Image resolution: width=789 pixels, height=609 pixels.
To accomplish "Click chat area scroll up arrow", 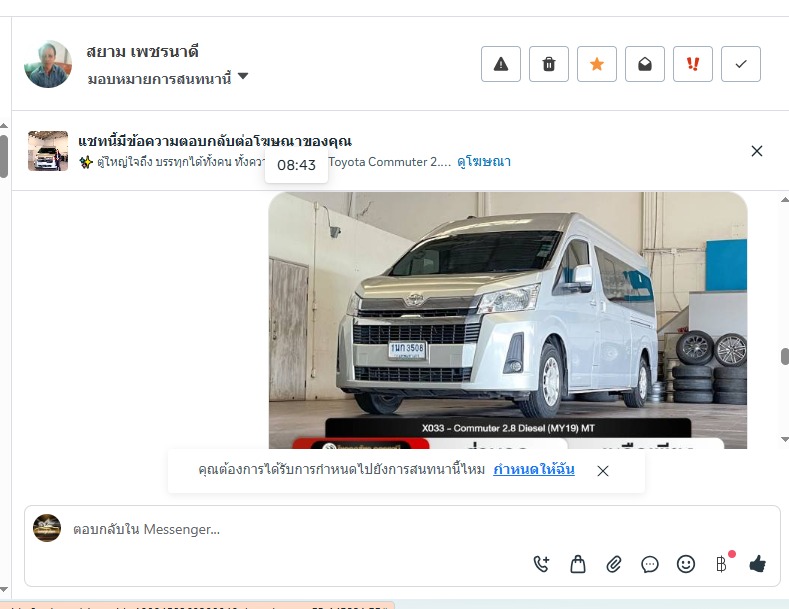I will tap(784, 200).
